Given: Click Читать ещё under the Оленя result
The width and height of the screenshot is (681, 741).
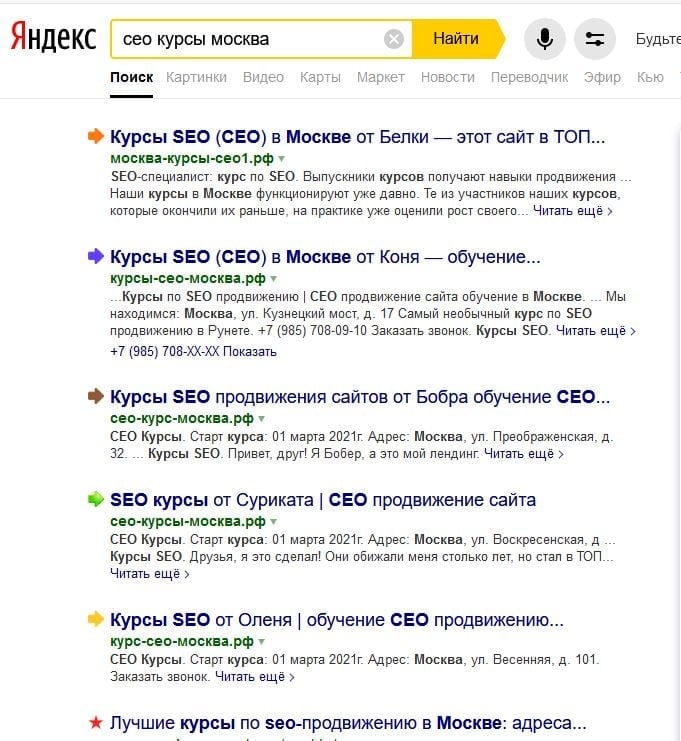Looking at the screenshot, I should 255,677.
